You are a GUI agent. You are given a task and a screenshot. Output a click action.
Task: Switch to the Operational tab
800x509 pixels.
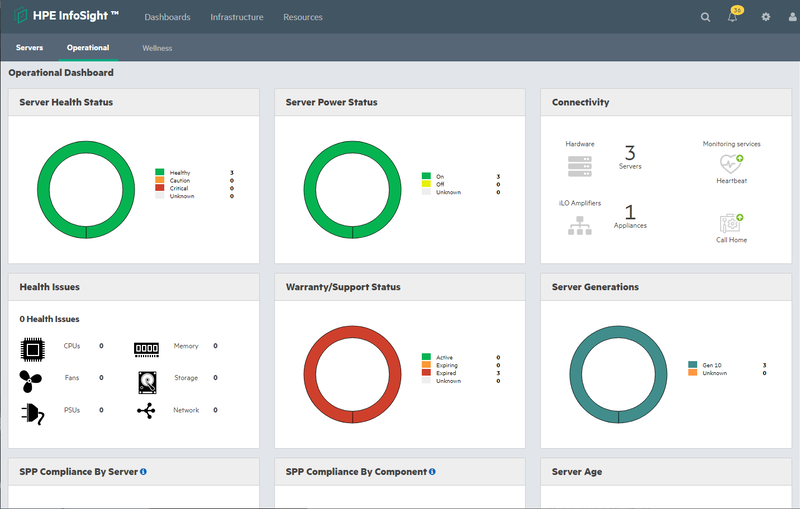(x=88, y=47)
